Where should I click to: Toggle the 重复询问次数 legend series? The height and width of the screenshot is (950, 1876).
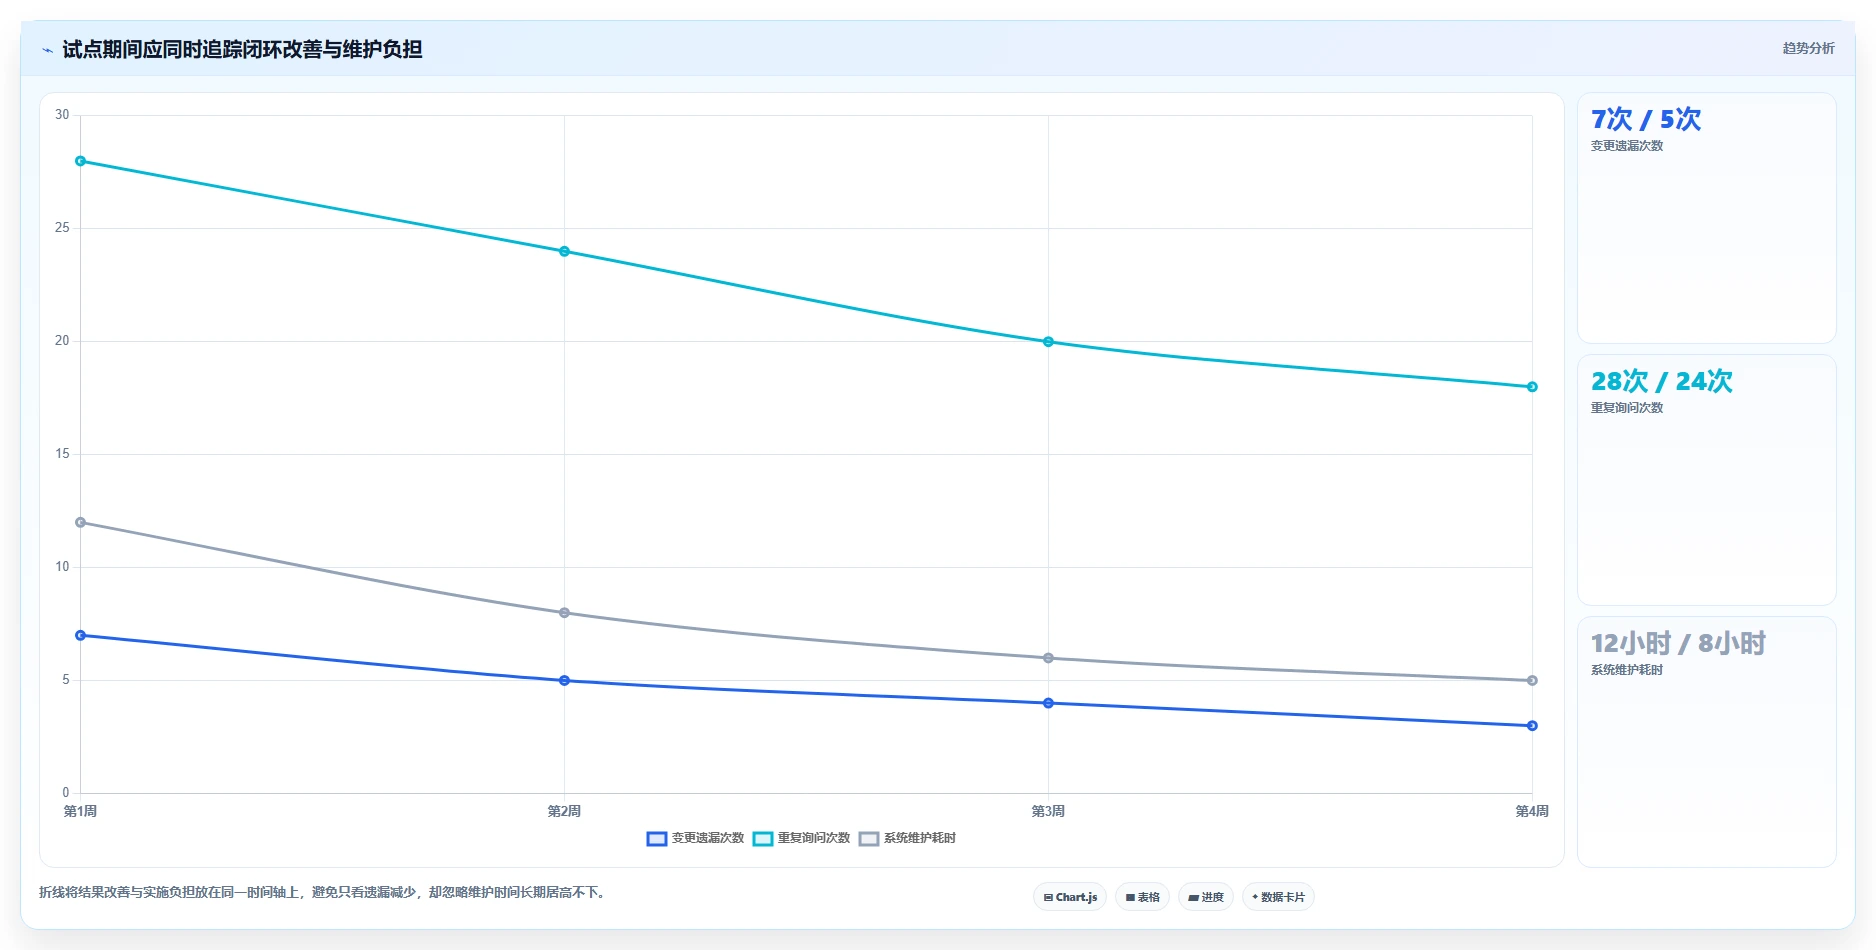(x=802, y=838)
